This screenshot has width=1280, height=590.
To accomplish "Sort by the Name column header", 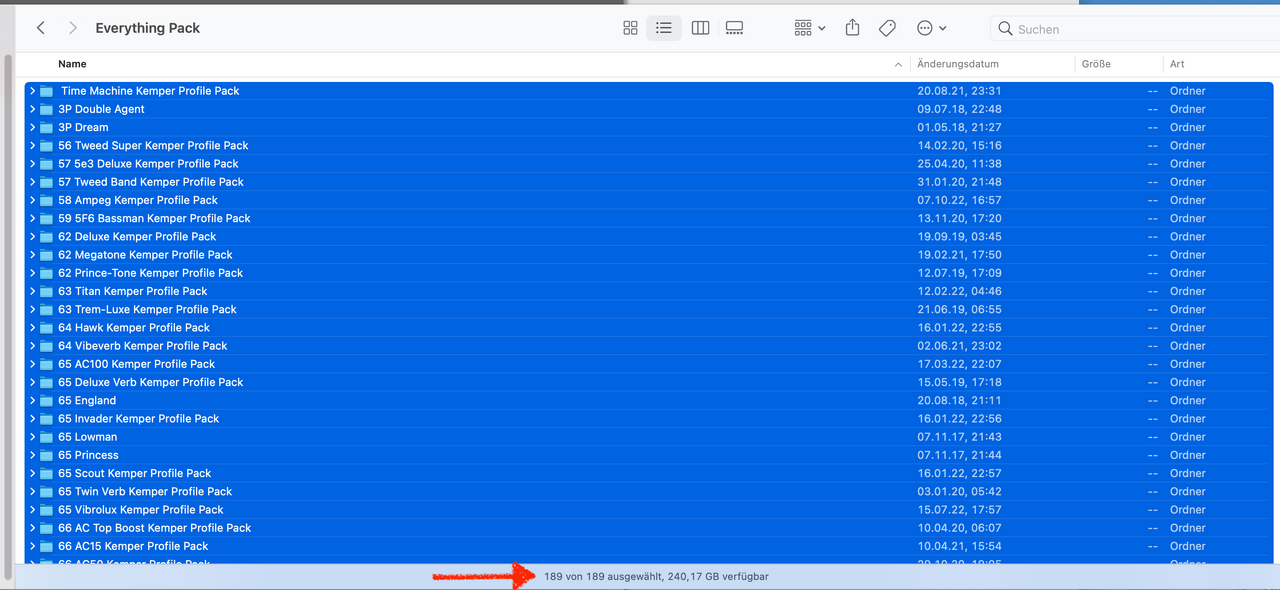I will pos(72,64).
